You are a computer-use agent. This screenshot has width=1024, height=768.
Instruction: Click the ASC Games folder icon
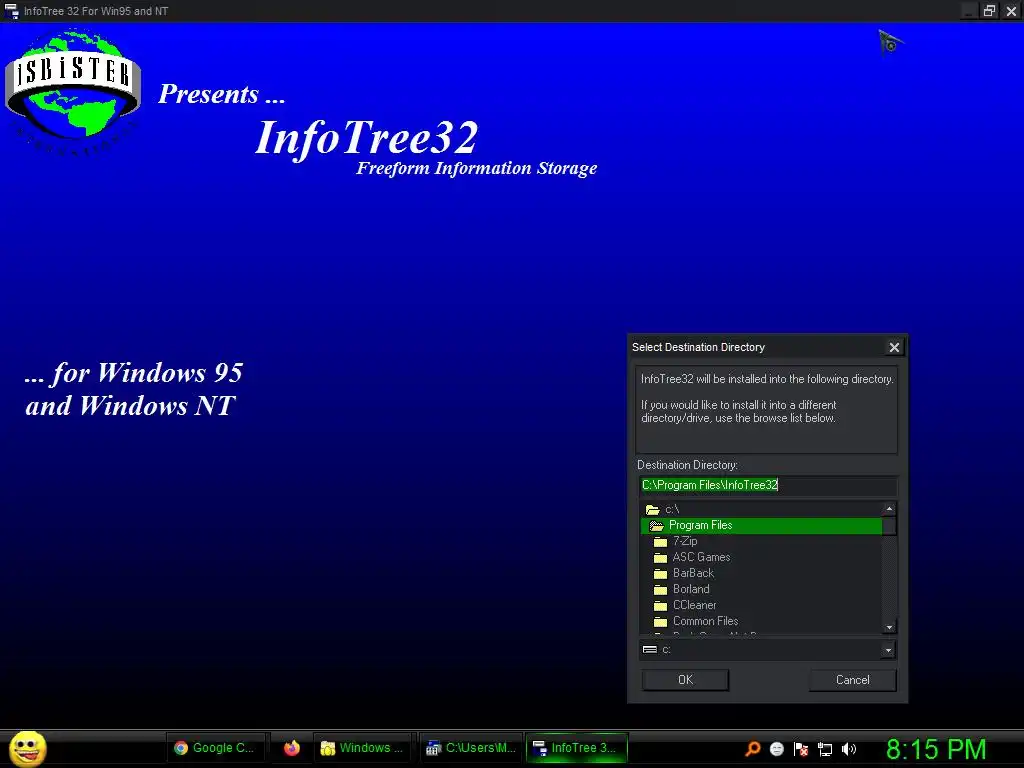click(660, 558)
